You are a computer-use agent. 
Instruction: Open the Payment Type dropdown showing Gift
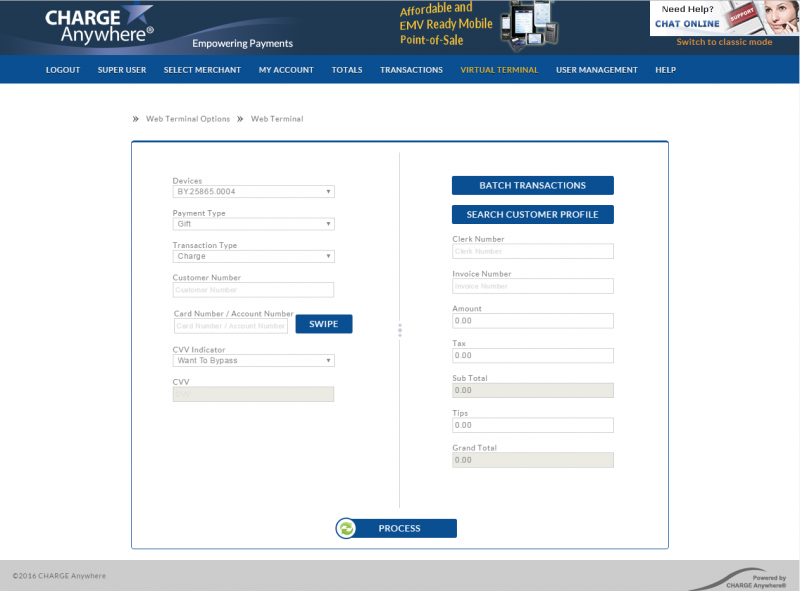click(x=252, y=223)
